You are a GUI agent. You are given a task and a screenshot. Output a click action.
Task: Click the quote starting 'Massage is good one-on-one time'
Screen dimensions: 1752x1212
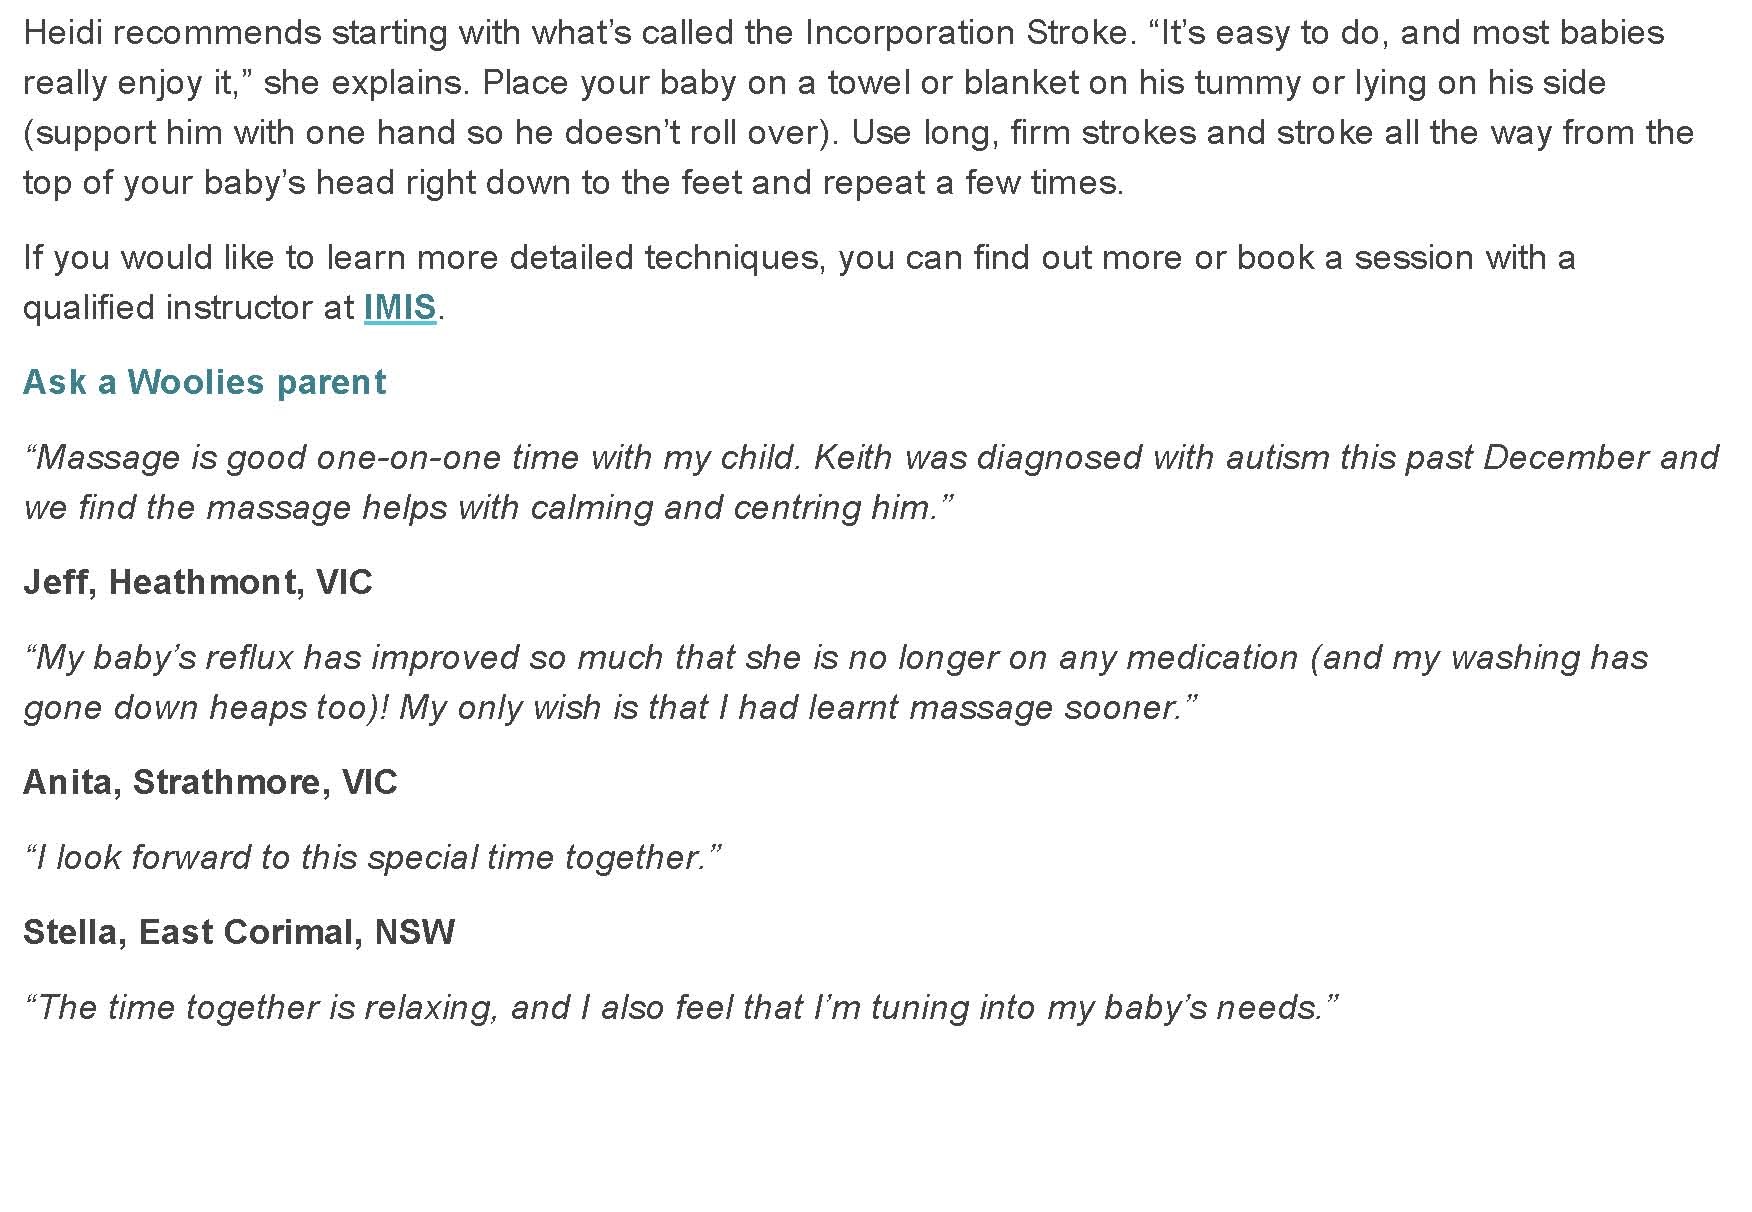(x=870, y=482)
